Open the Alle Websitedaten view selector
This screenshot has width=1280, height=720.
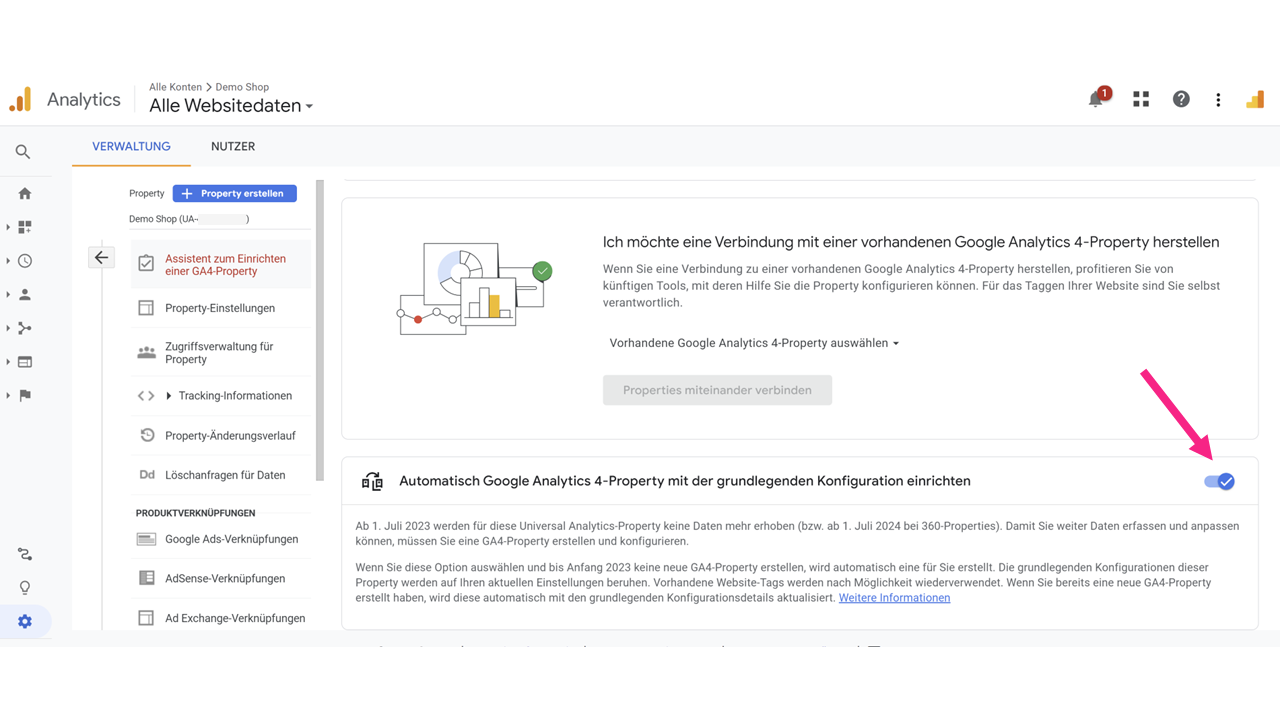tap(231, 106)
